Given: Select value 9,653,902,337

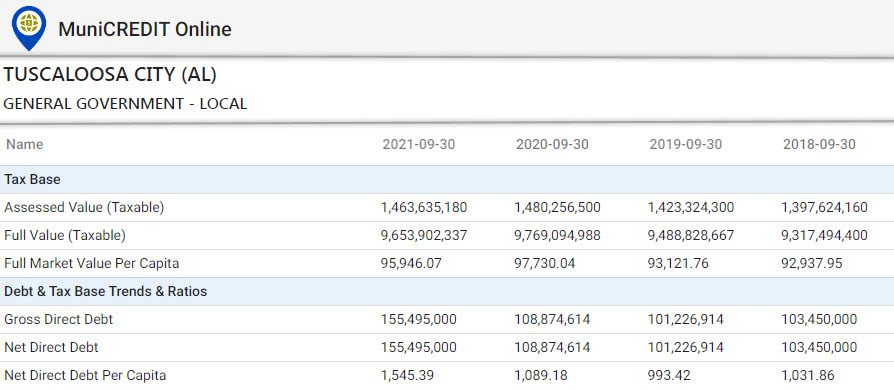Looking at the screenshot, I should point(424,235).
